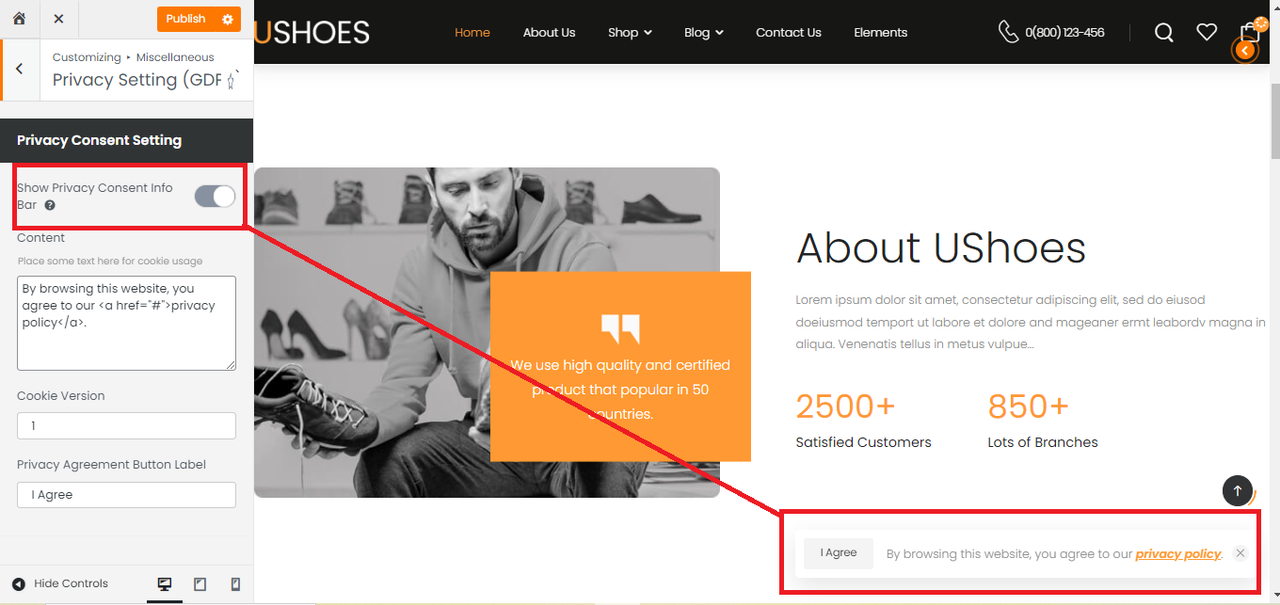Expand the Blog dropdown menu
Image resolution: width=1280 pixels, height=605 pixels.
[704, 32]
